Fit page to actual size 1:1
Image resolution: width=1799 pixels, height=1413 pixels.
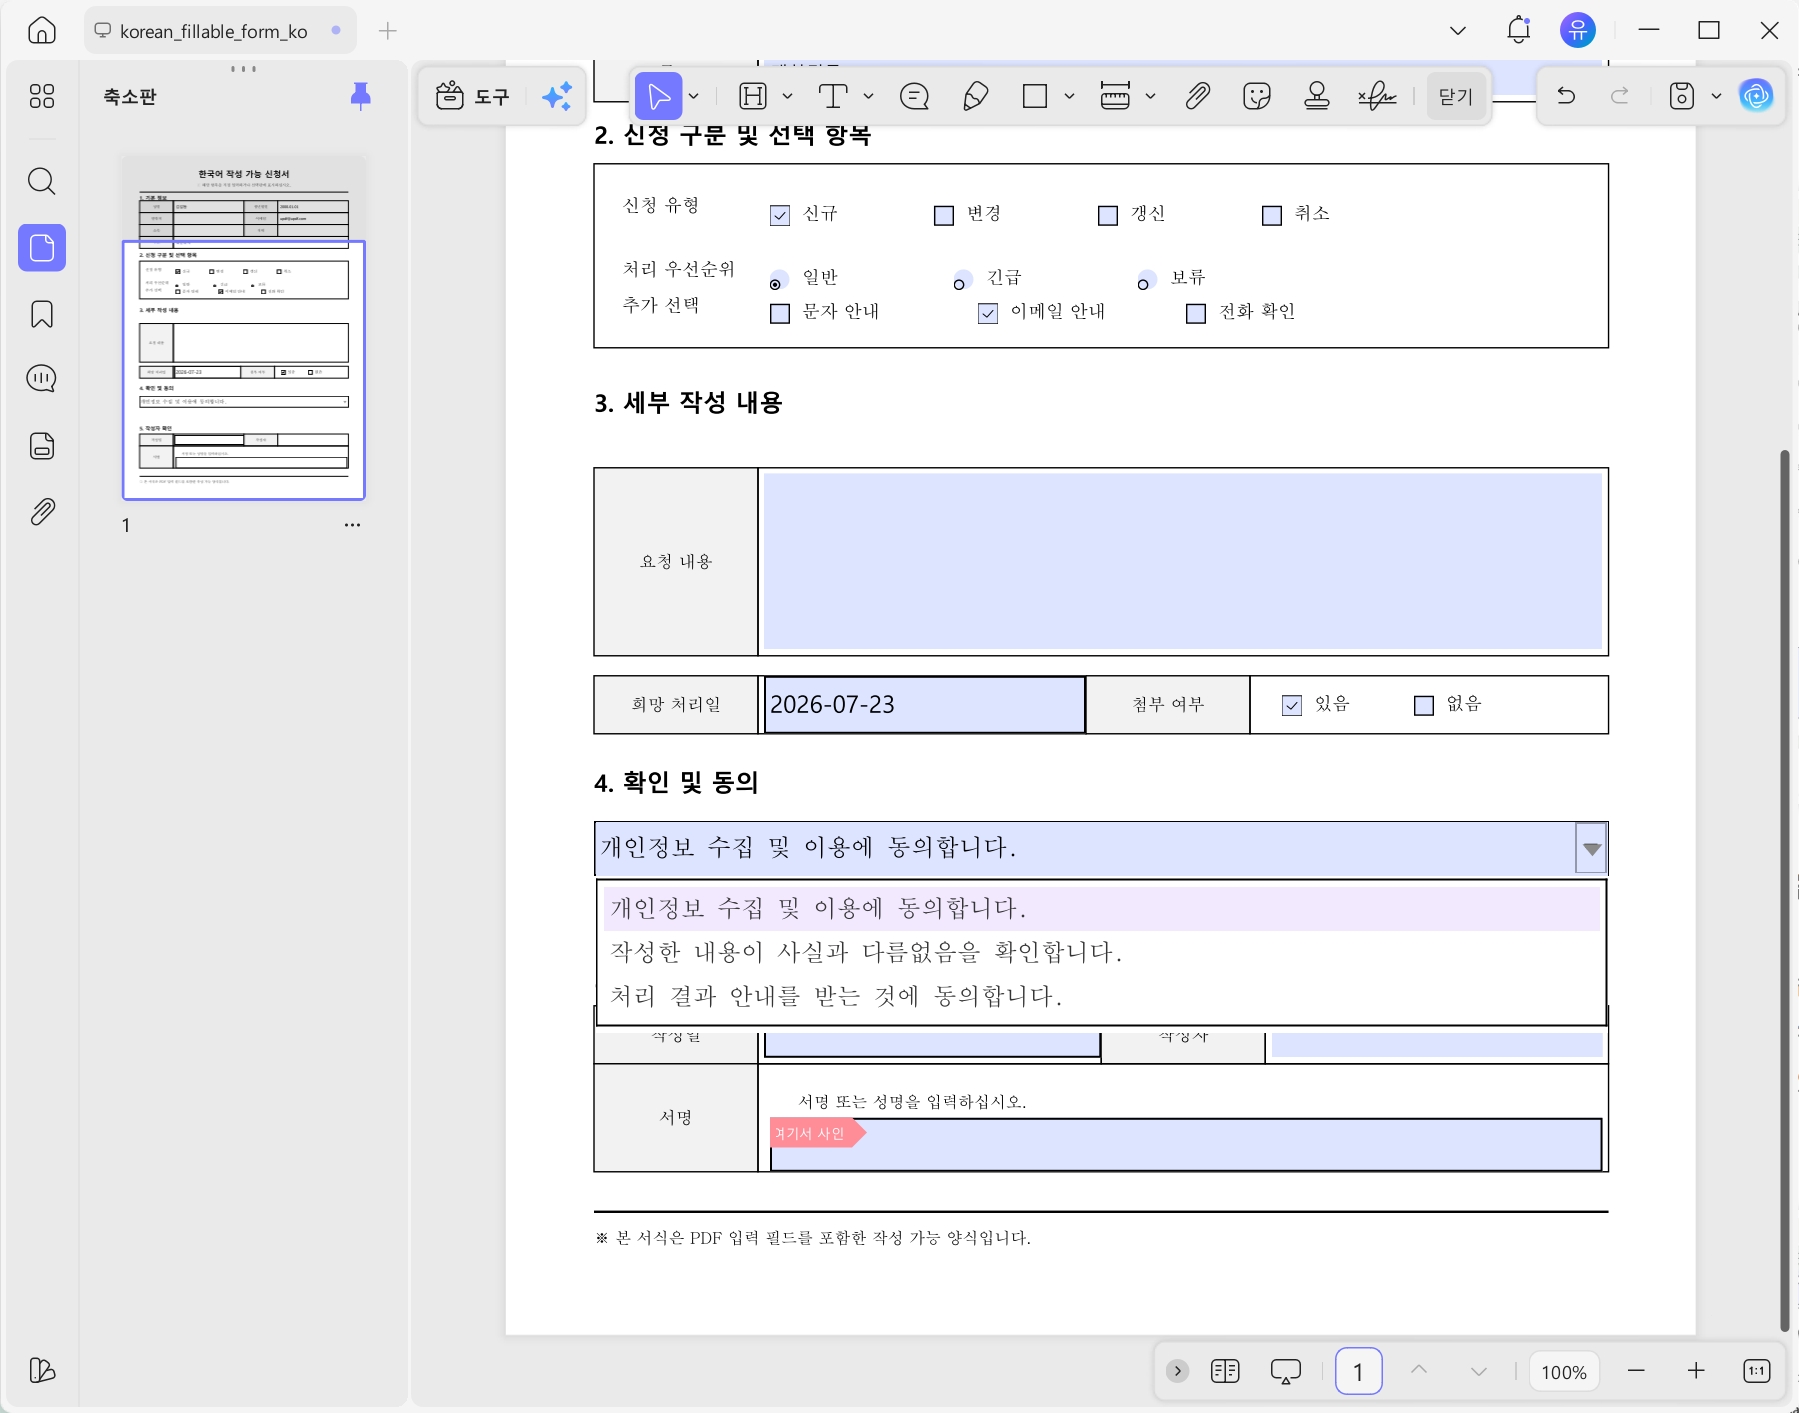1756,1371
